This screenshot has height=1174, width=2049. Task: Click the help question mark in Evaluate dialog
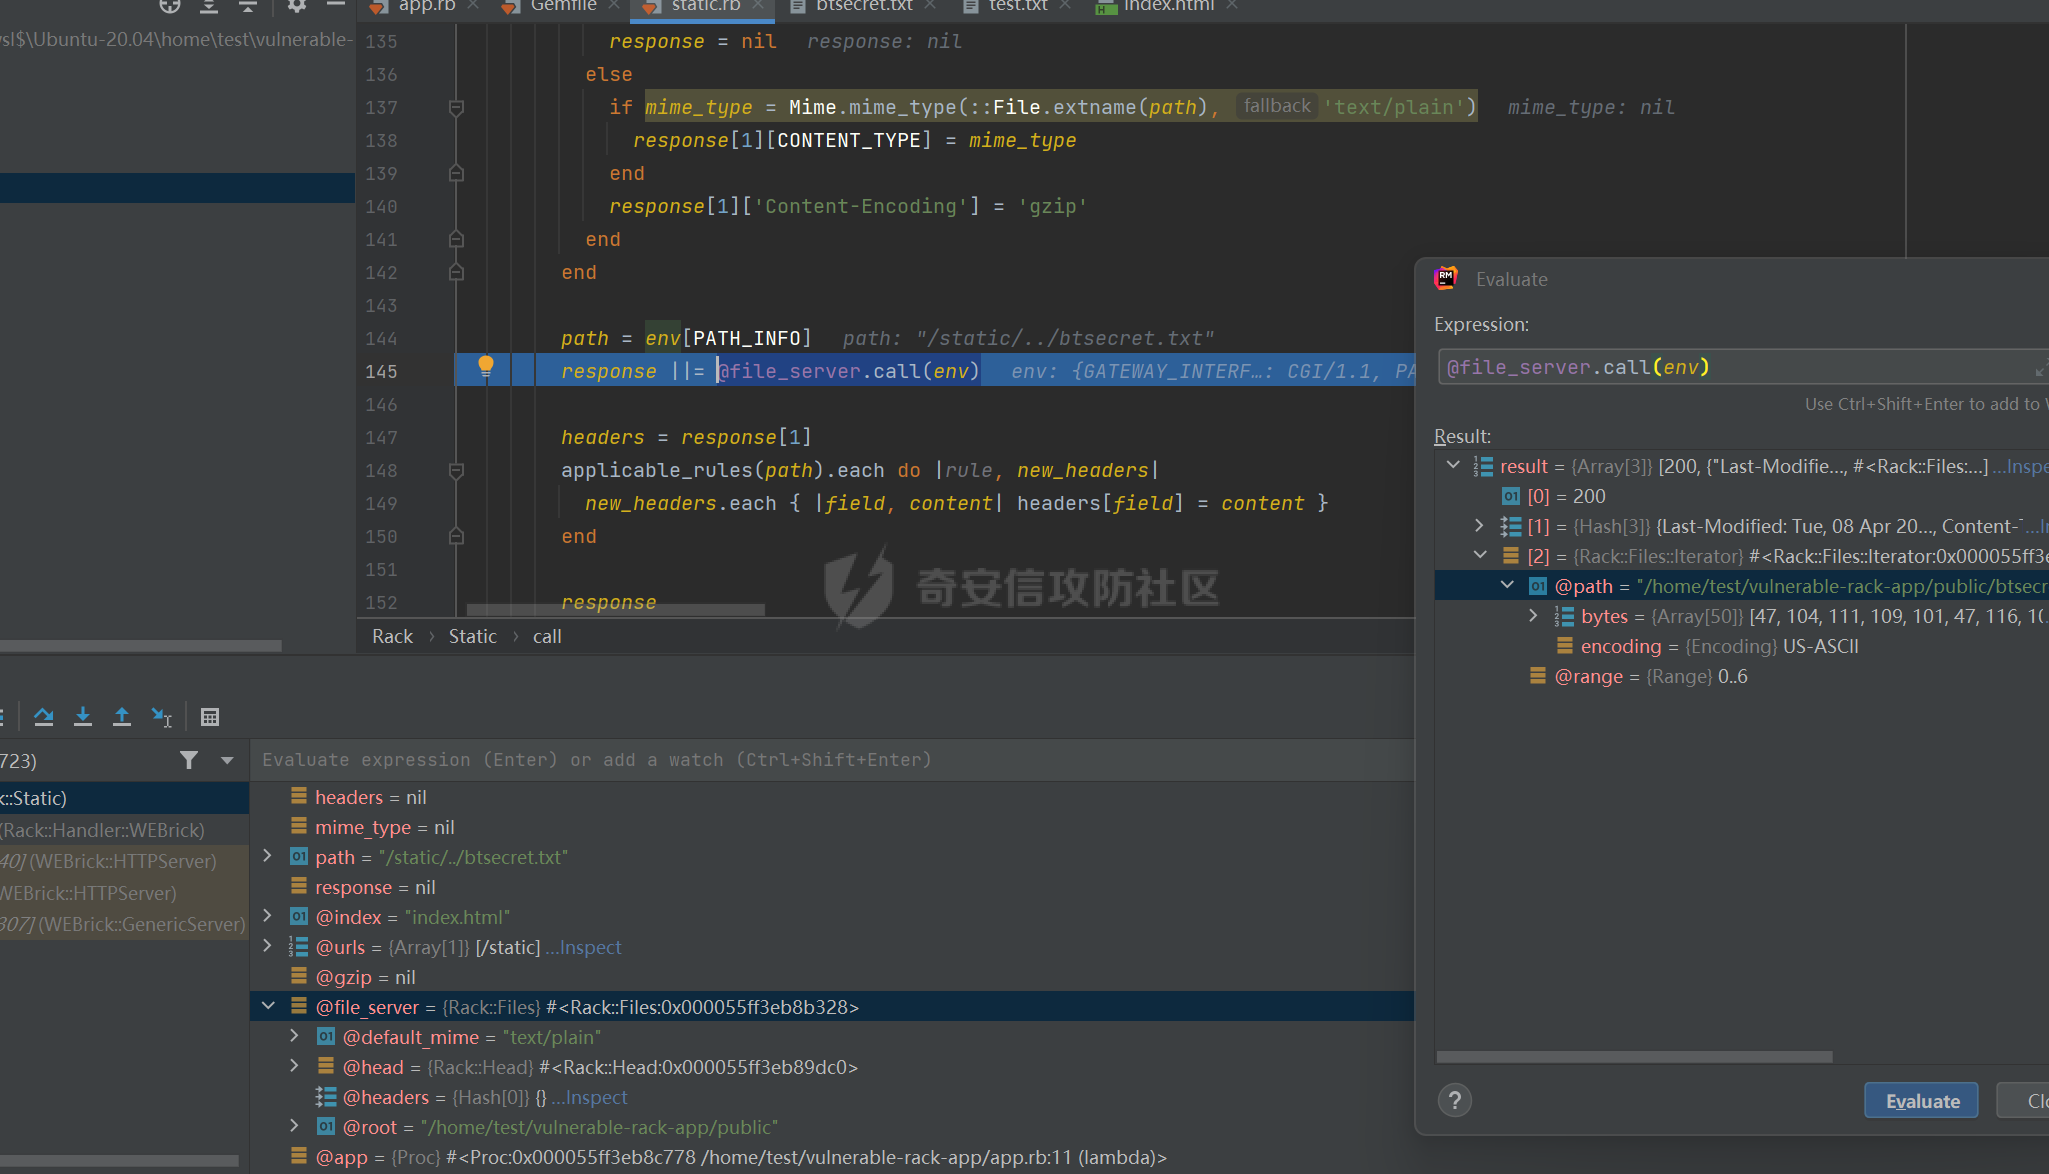[x=1454, y=1101]
